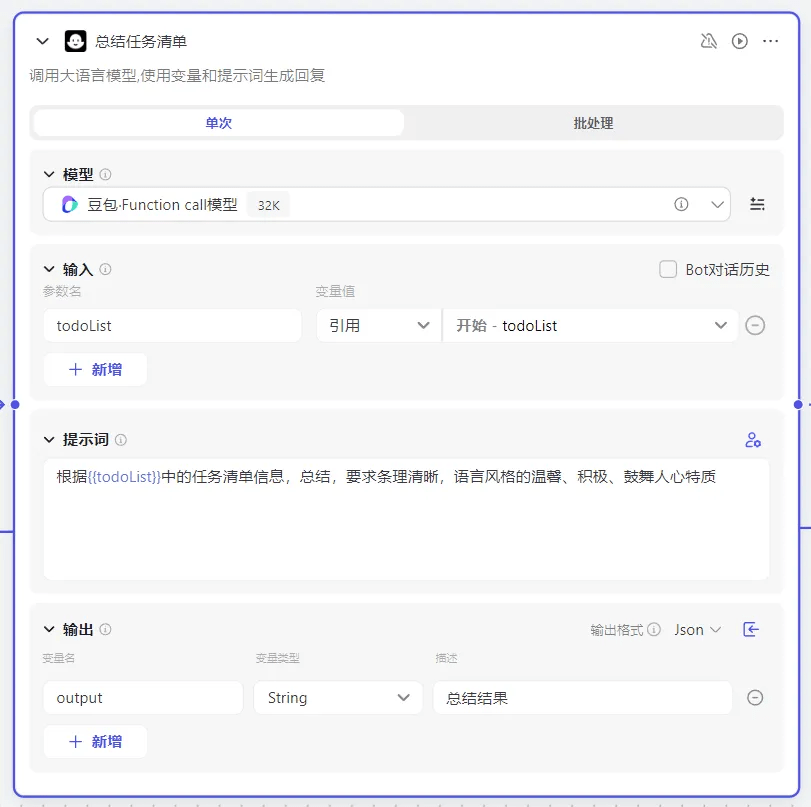Enable the Bot对话历史 checkbox
The height and width of the screenshot is (807, 811).
coord(668,269)
